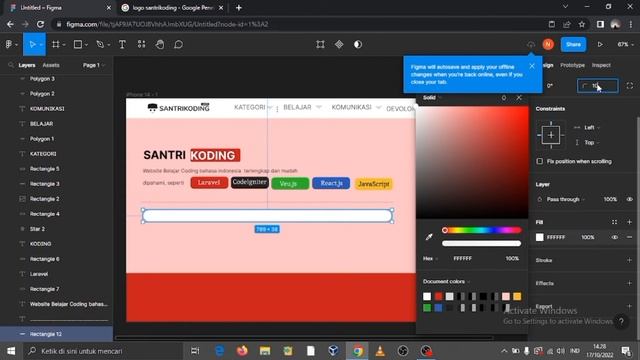This screenshot has height=360, width=640.
Task: Click the Laravel red button on canvas
Action: (209, 183)
